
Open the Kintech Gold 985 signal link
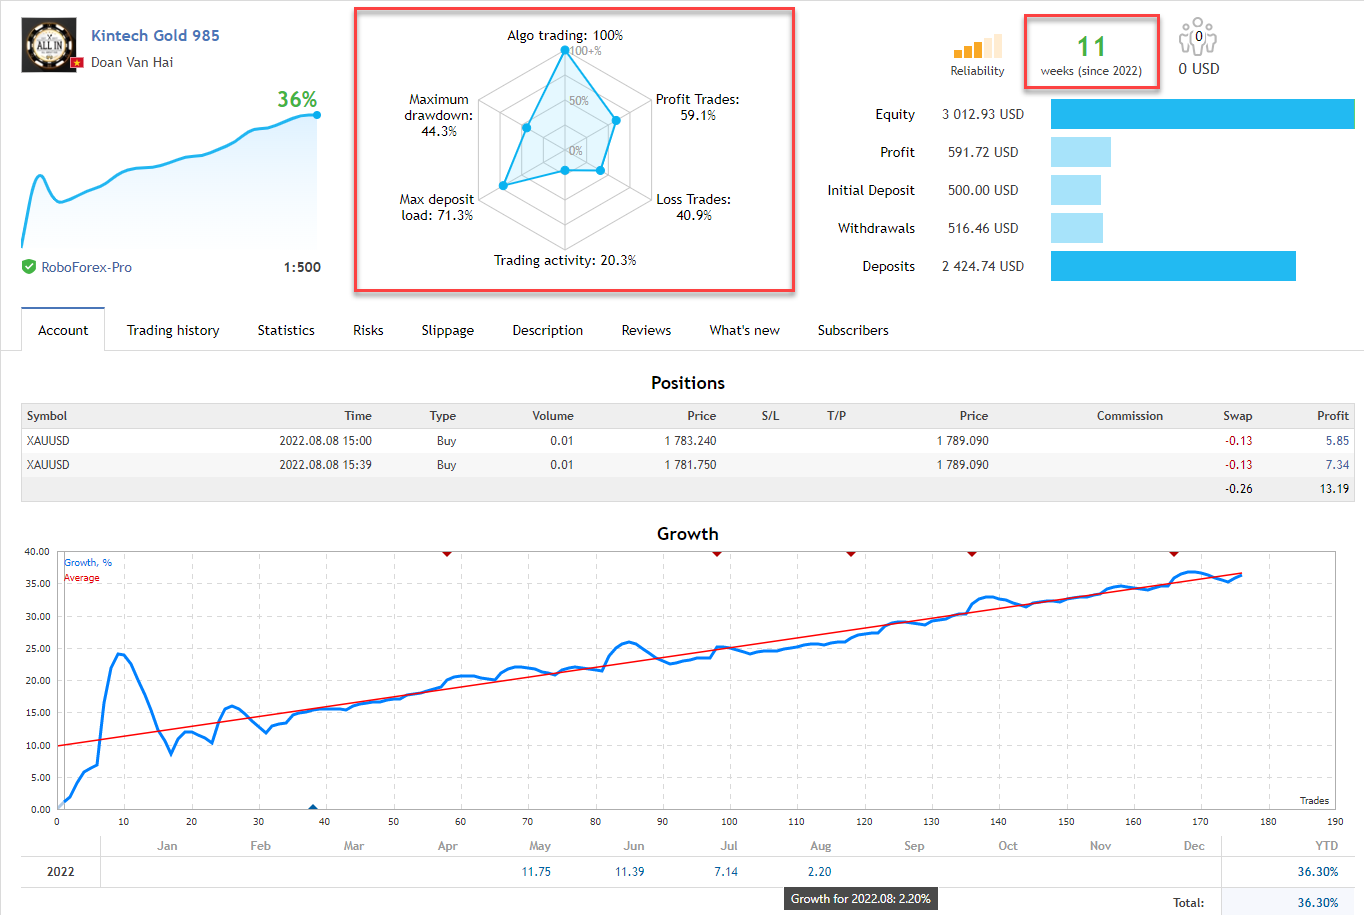(x=155, y=35)
